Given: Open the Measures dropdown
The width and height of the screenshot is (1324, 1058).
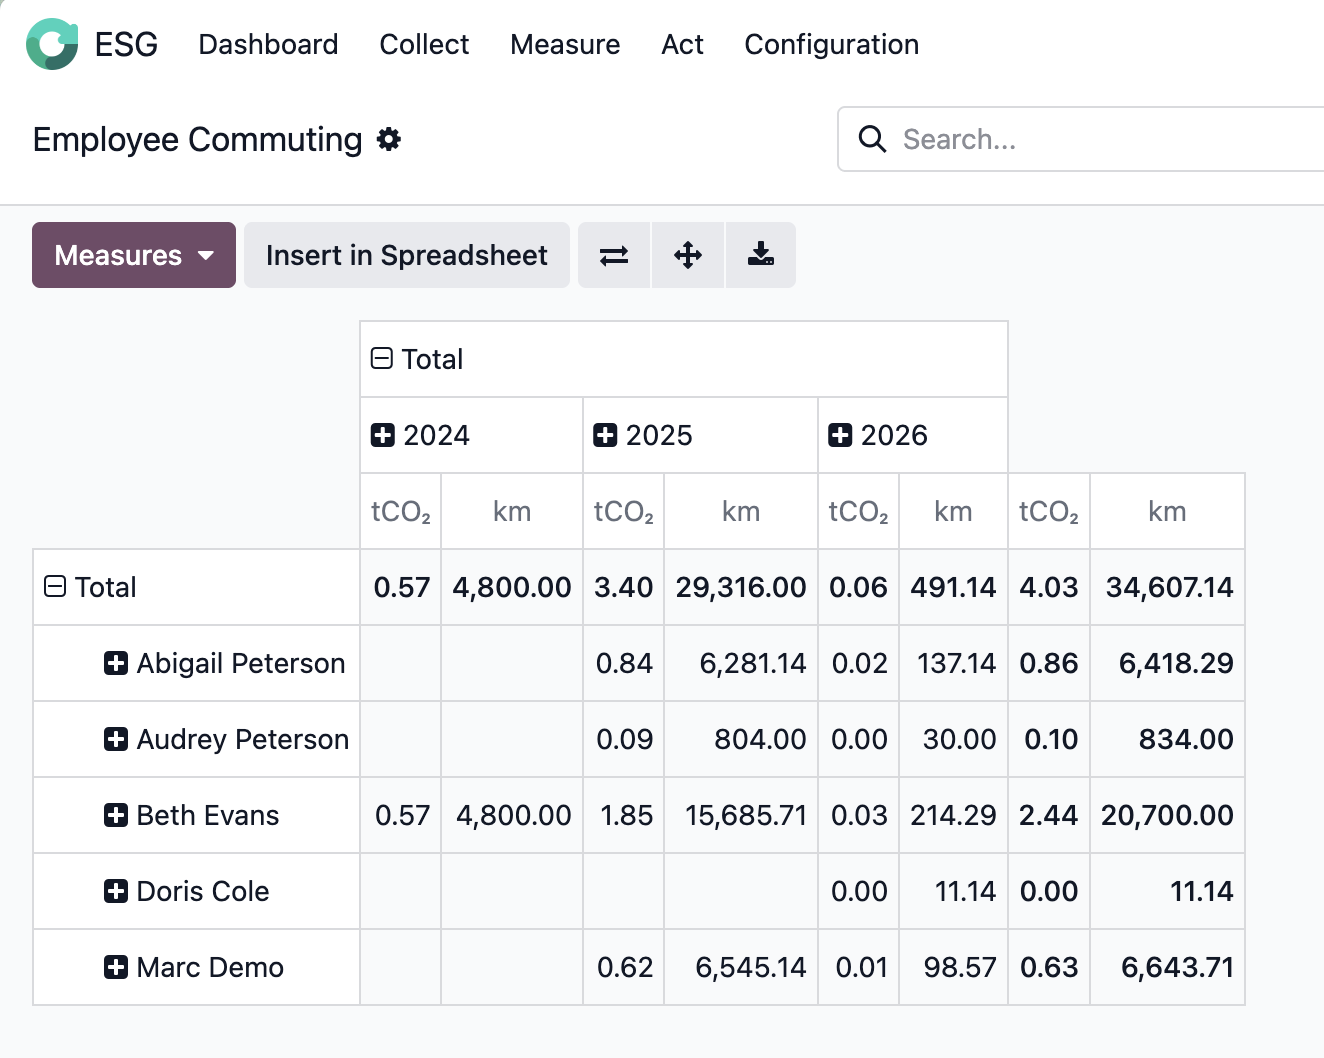Looking at the screenshot, I should [x=134, y=255].
